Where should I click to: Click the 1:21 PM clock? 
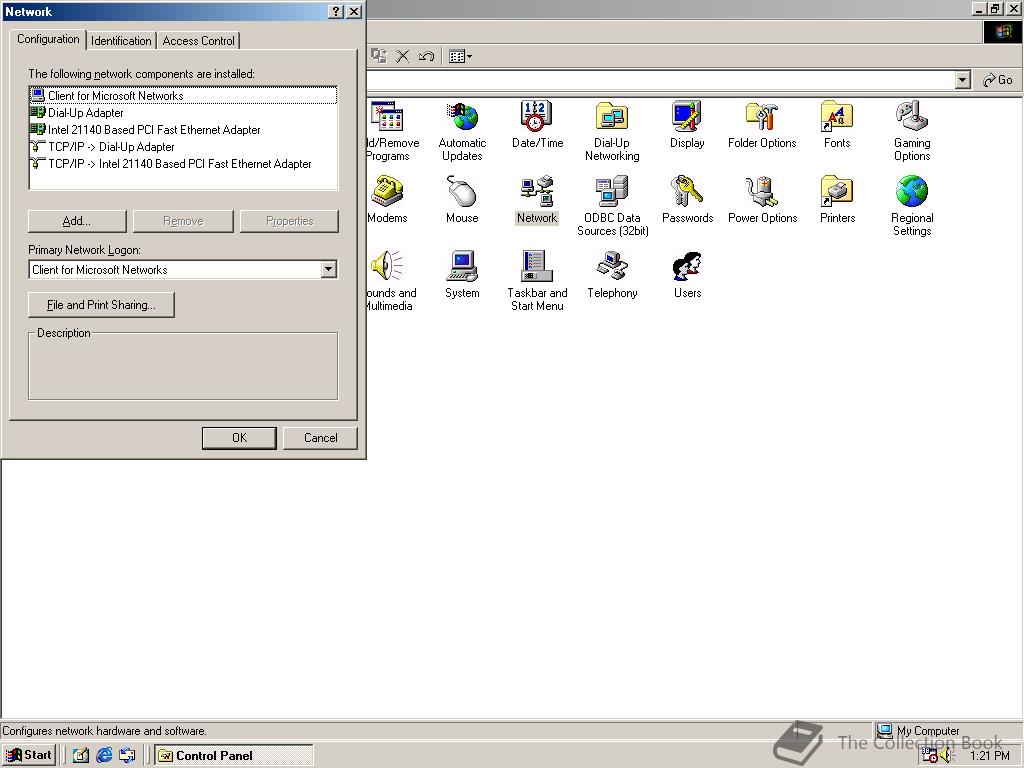[989, 756]
